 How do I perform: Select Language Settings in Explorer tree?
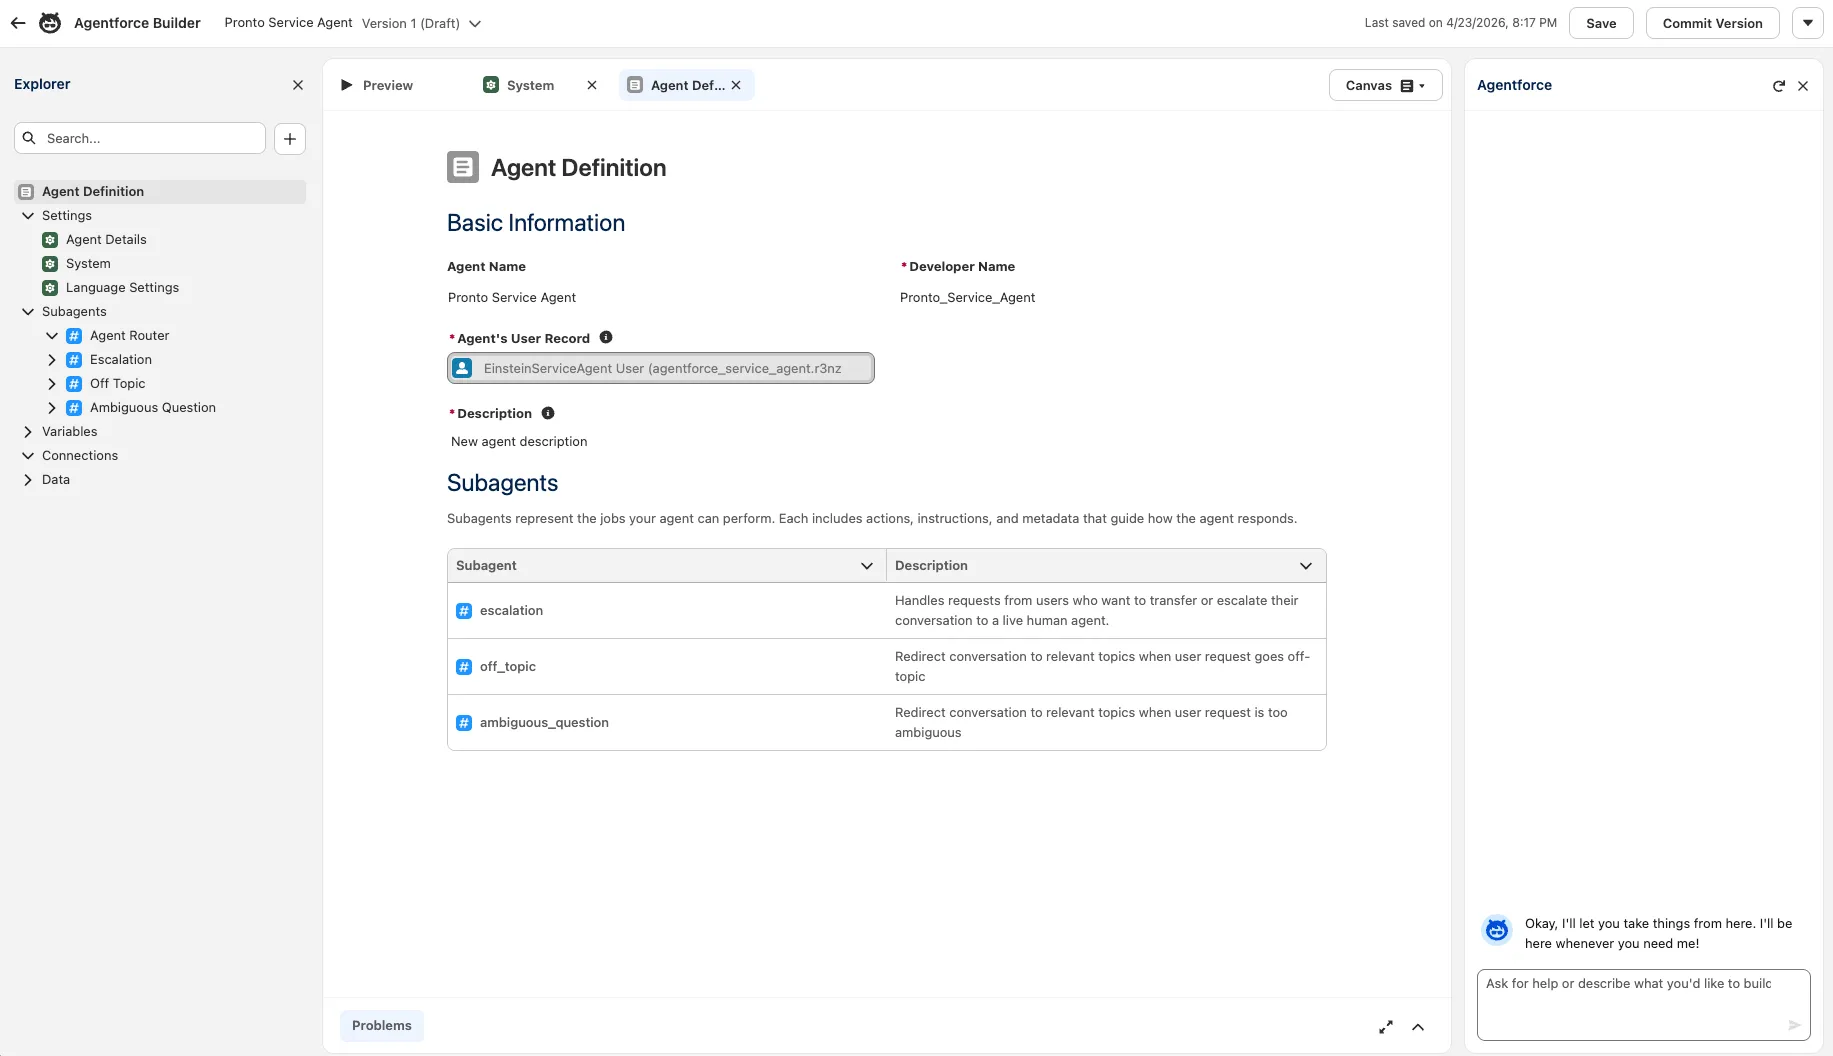click(x=122, y=288)
